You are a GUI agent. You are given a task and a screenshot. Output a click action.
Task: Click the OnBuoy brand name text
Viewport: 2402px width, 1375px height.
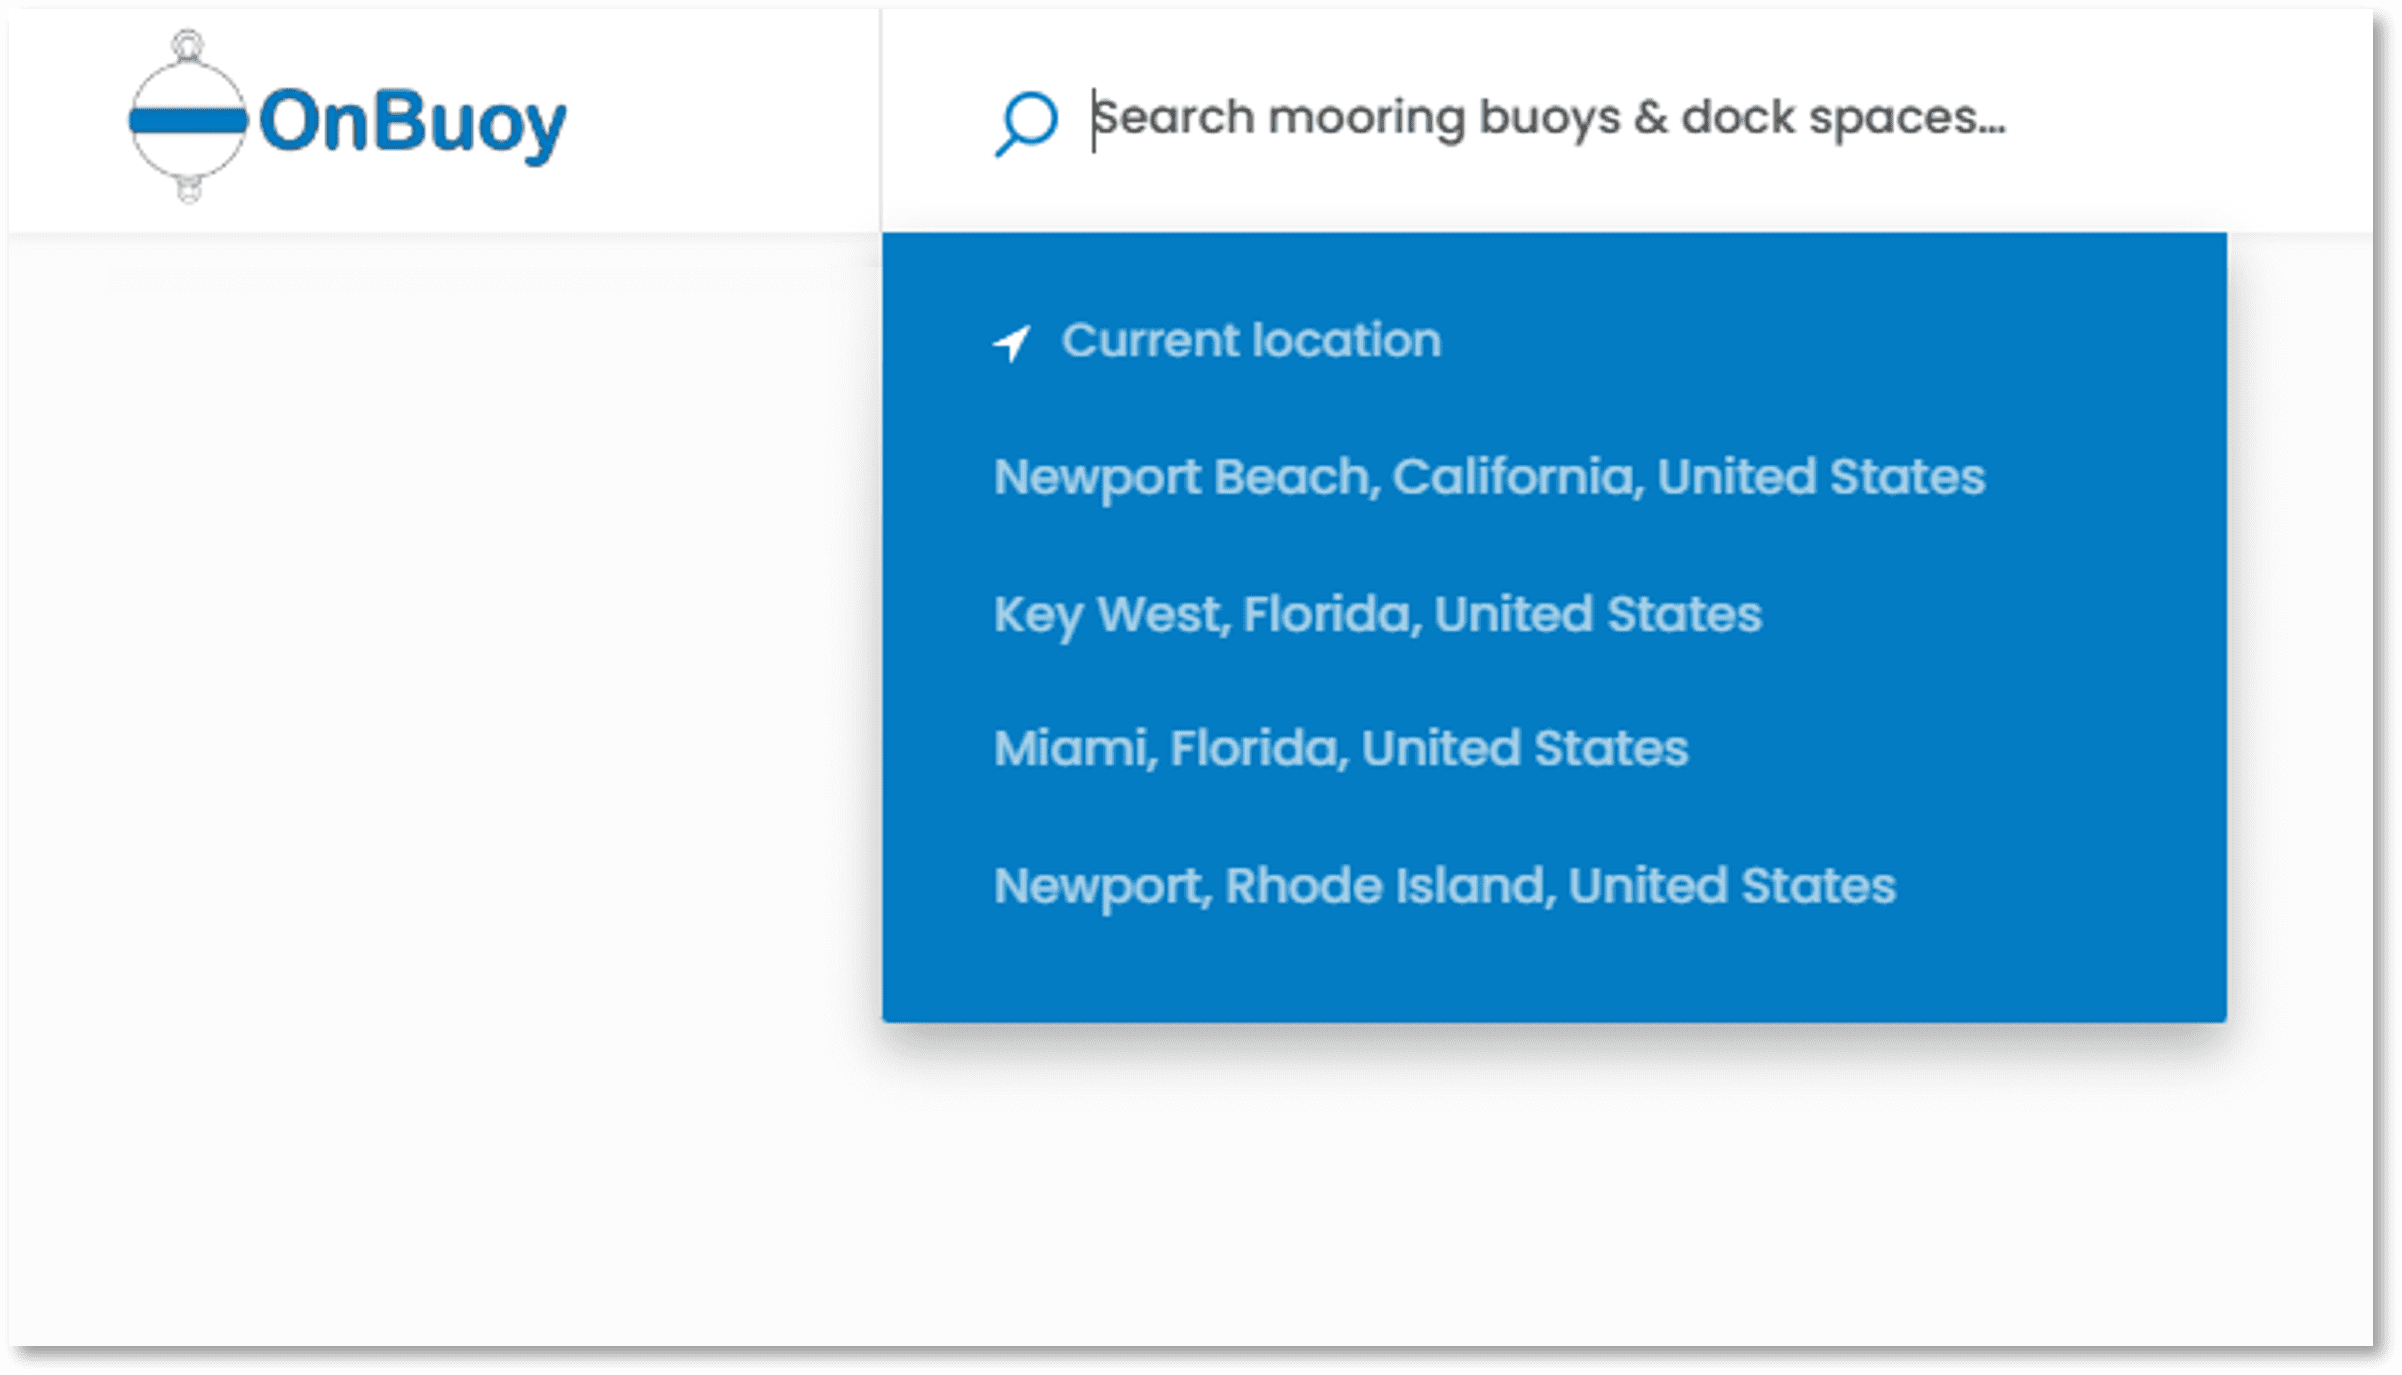[x=412, y=123]
